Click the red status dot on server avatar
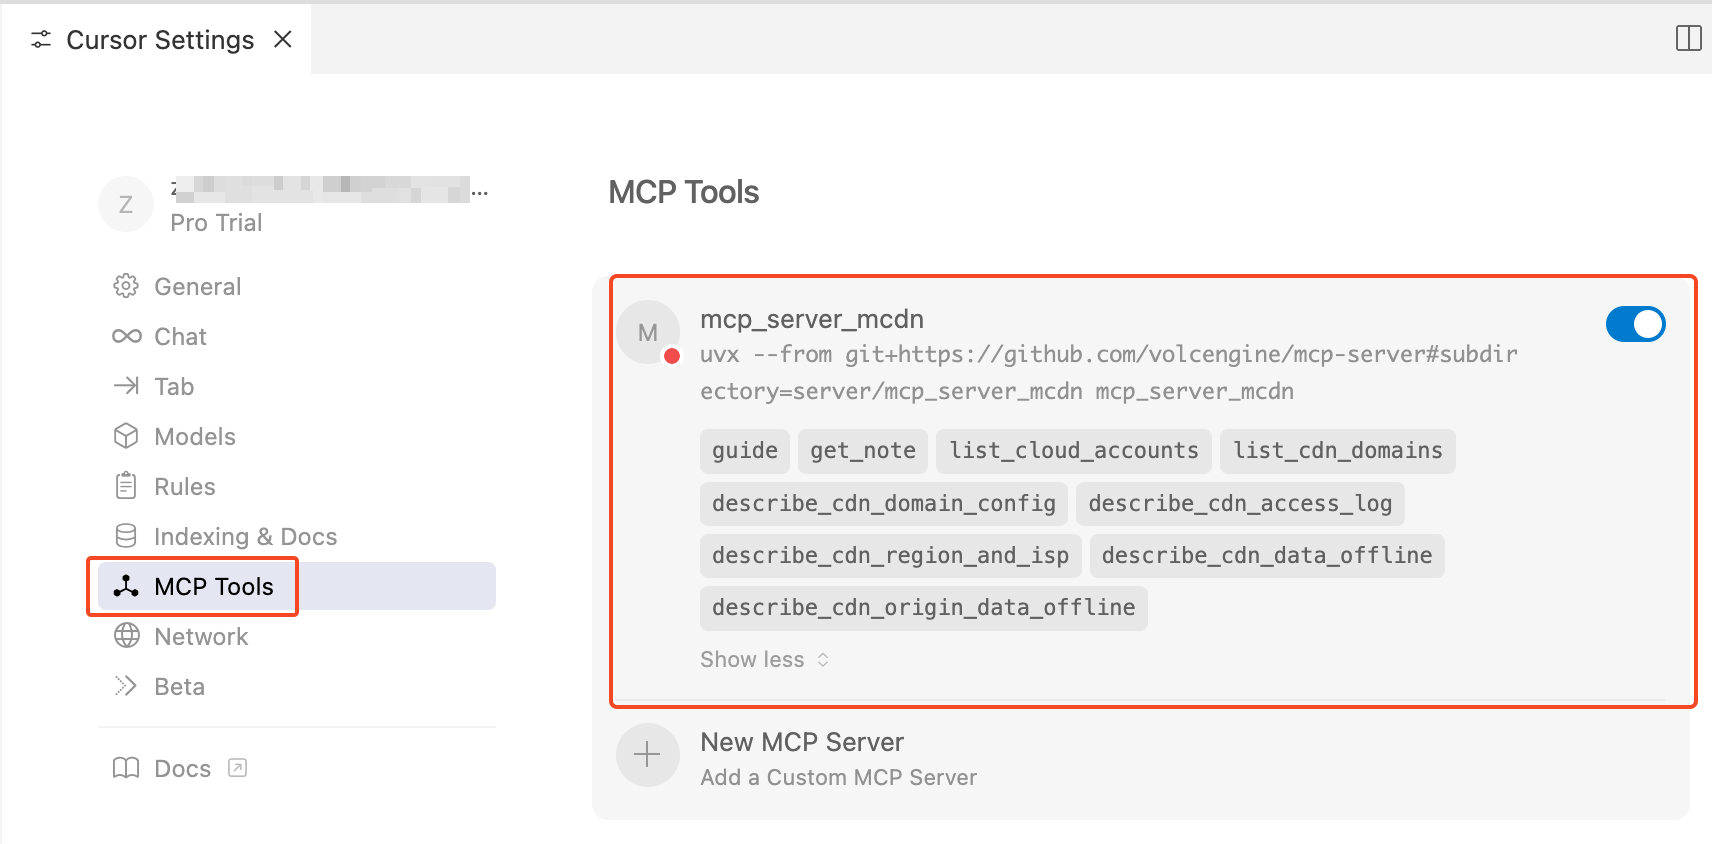The image size is (1712, 844). (x=672, y=356)
